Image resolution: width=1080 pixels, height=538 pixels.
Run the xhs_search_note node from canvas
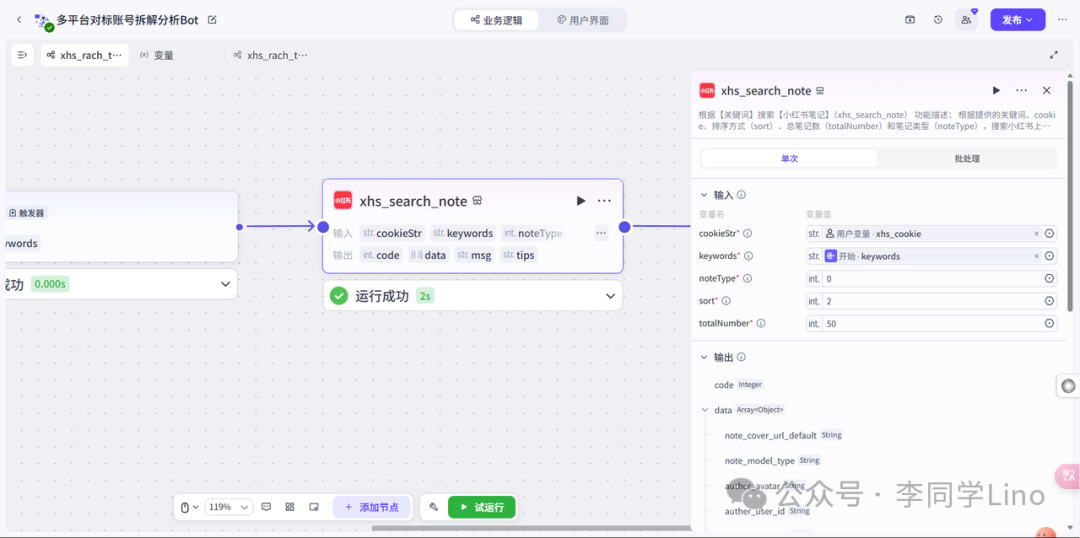(581, 200)
